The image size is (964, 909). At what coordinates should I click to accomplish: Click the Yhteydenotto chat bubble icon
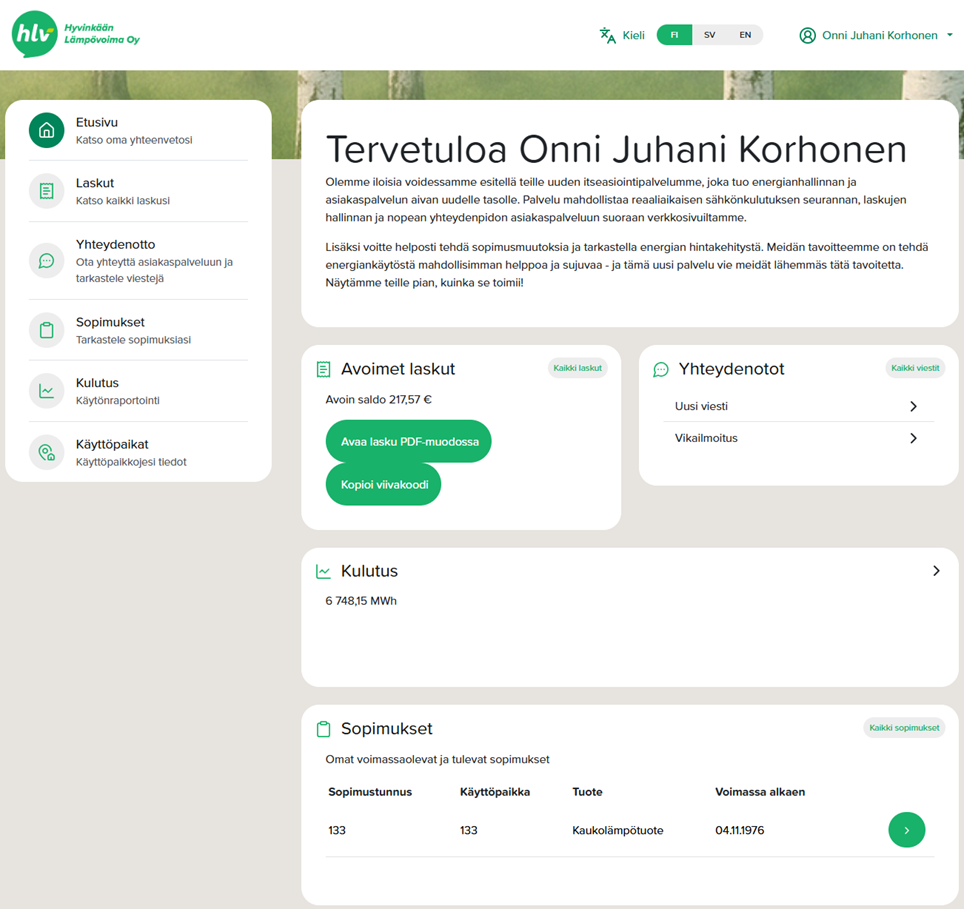[46, 261]
